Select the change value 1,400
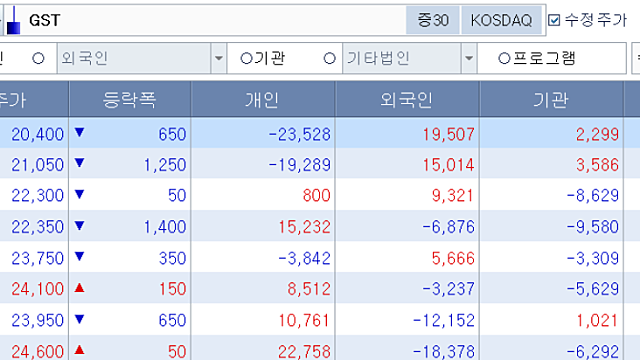 point(165,227)
